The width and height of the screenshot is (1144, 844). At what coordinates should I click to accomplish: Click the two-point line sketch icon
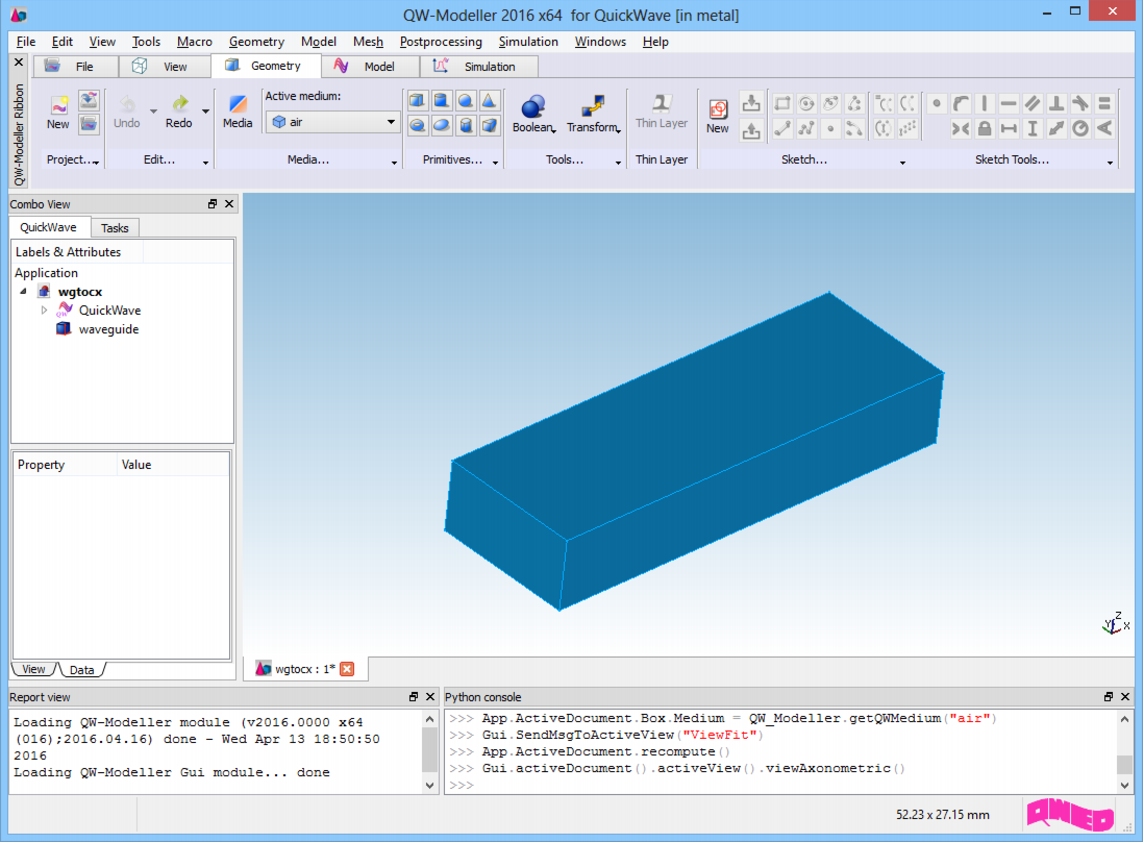(782, 129)
